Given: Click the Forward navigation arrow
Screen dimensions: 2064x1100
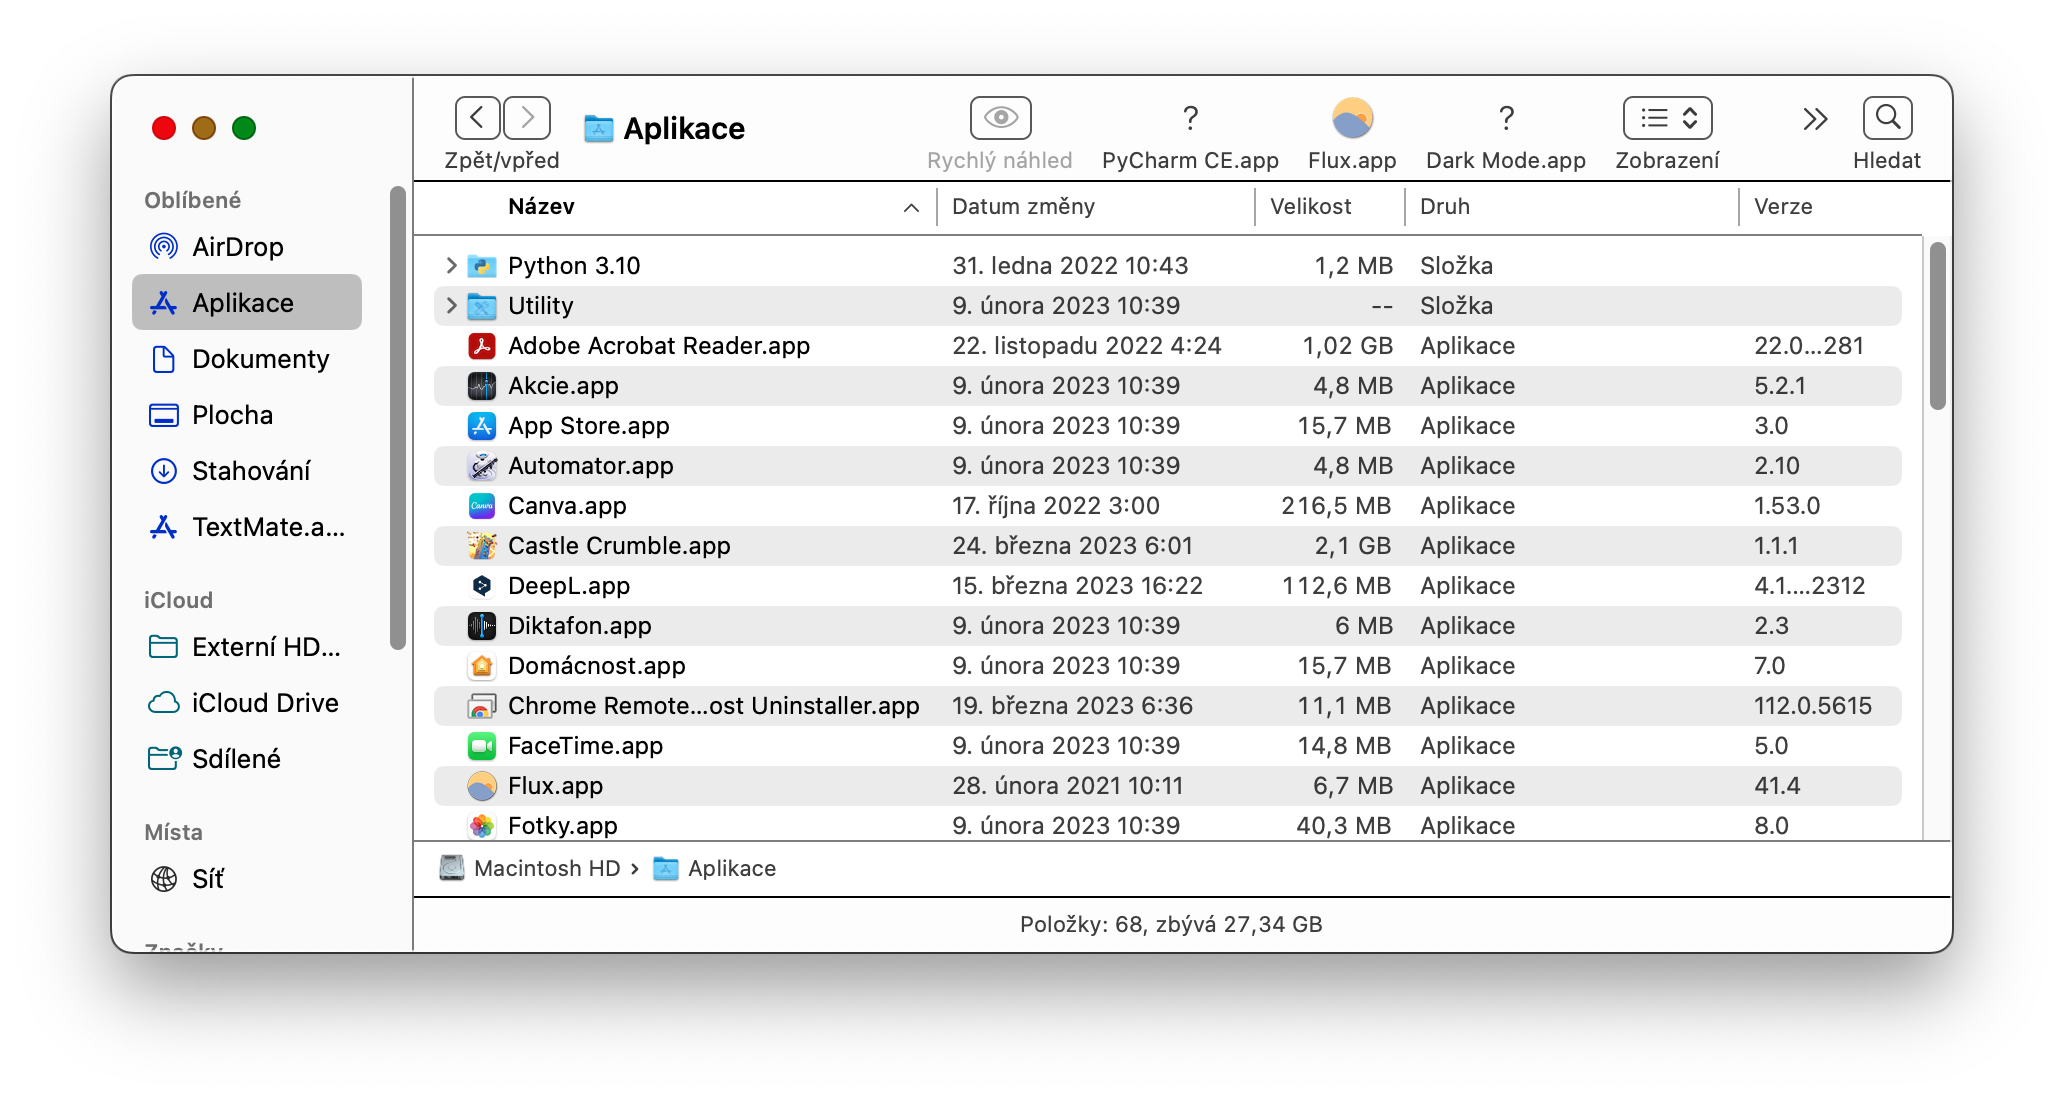Looking at the screenshot, I should 527,118.
